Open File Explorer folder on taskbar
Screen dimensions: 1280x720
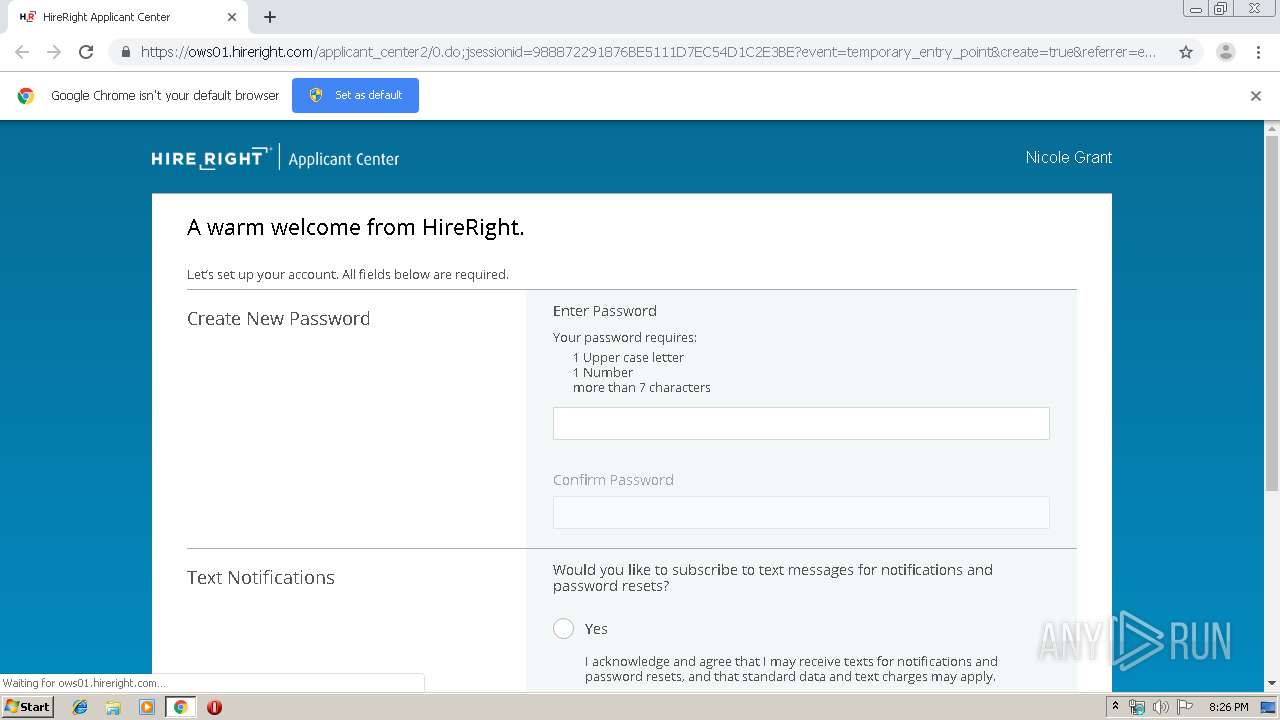[113, 707]
